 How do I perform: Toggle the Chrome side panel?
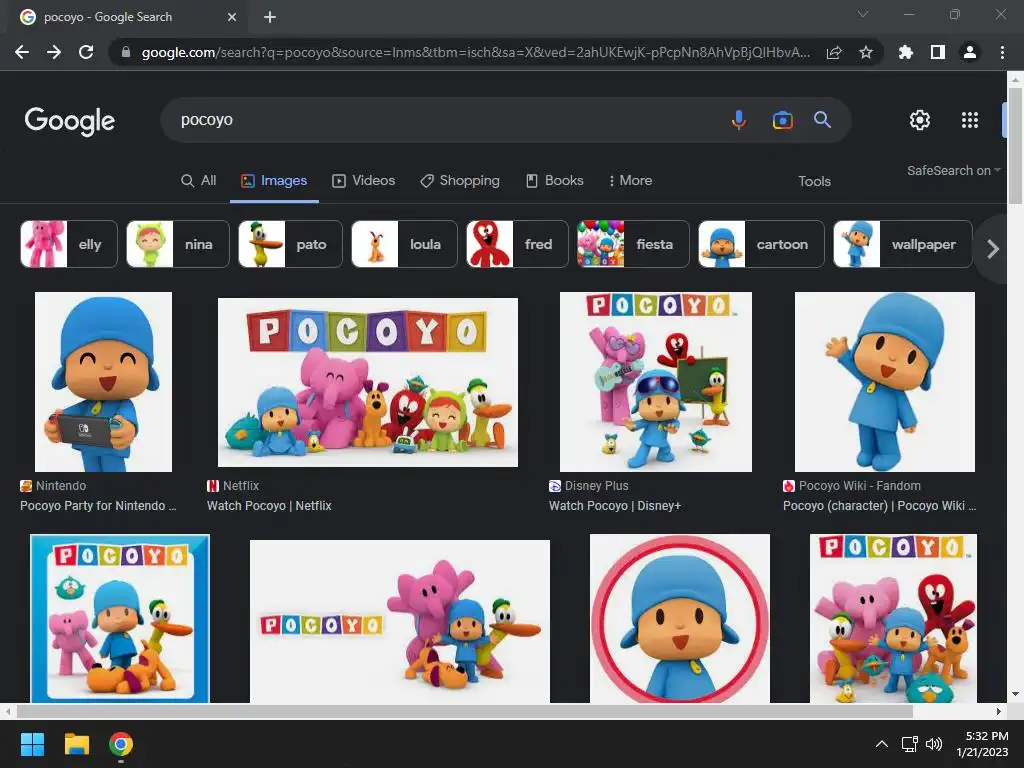point(938,52)
